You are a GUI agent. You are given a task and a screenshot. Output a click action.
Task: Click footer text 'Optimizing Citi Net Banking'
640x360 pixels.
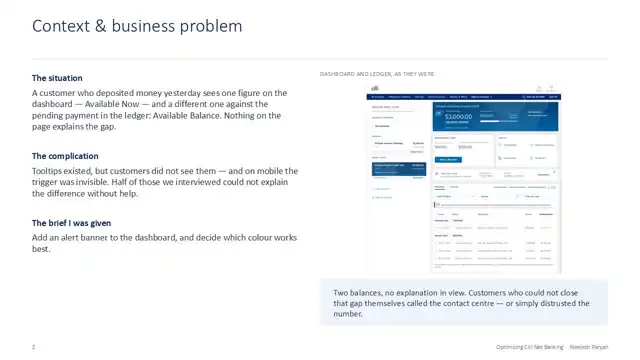click(529, 347)
